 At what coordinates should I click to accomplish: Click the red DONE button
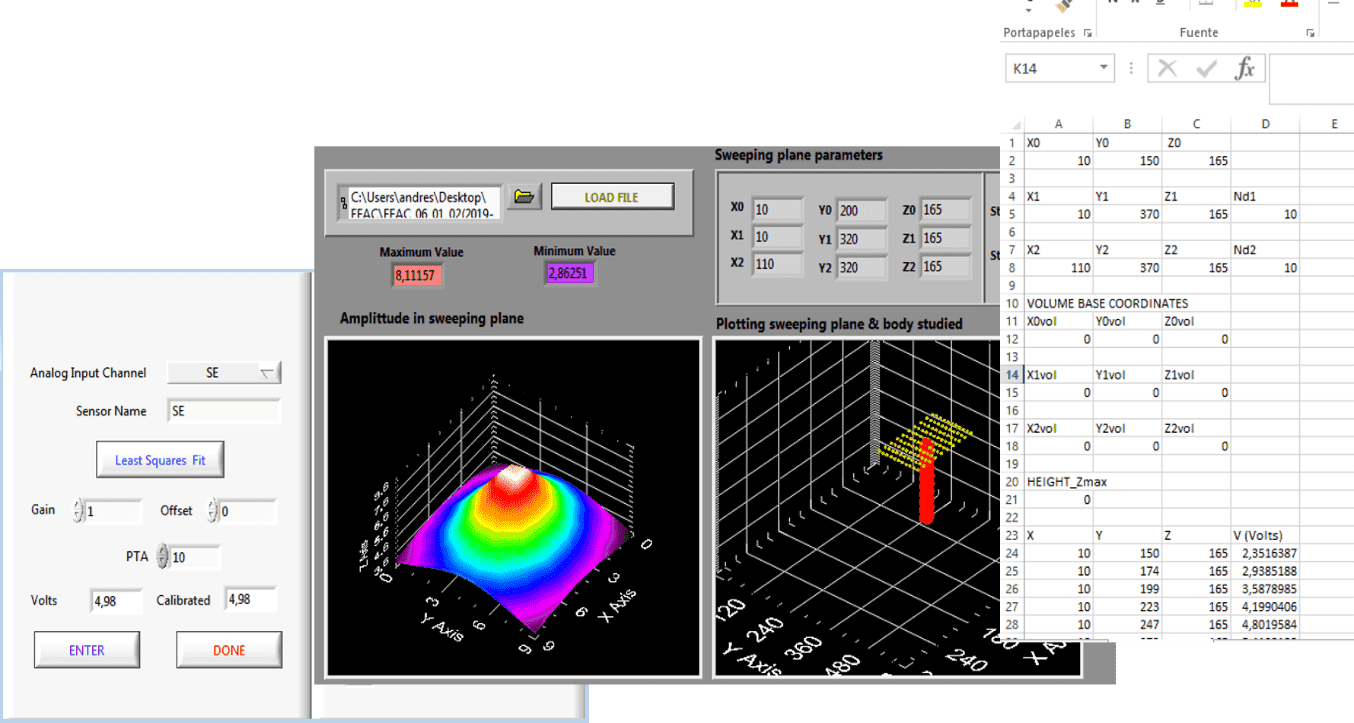pyautogui.click(x=229, y=650)
